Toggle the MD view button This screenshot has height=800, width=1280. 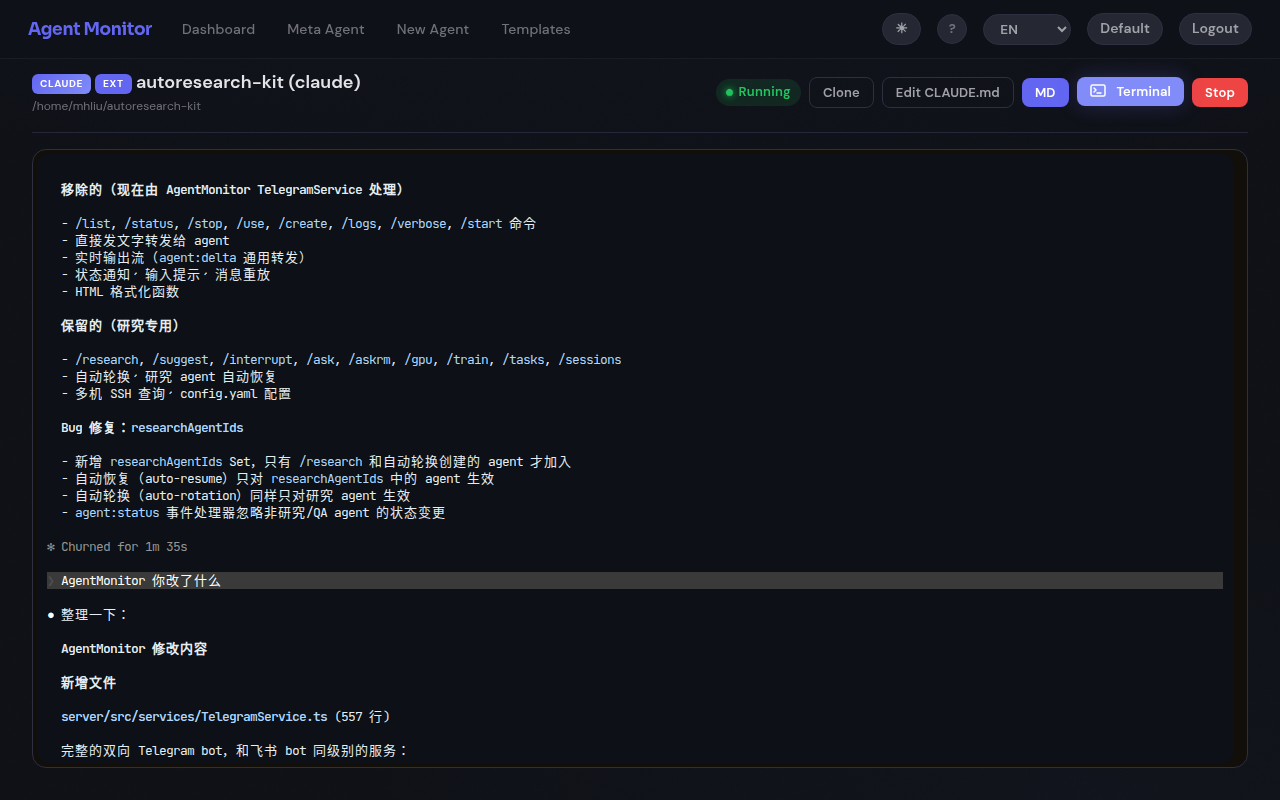1045,92
